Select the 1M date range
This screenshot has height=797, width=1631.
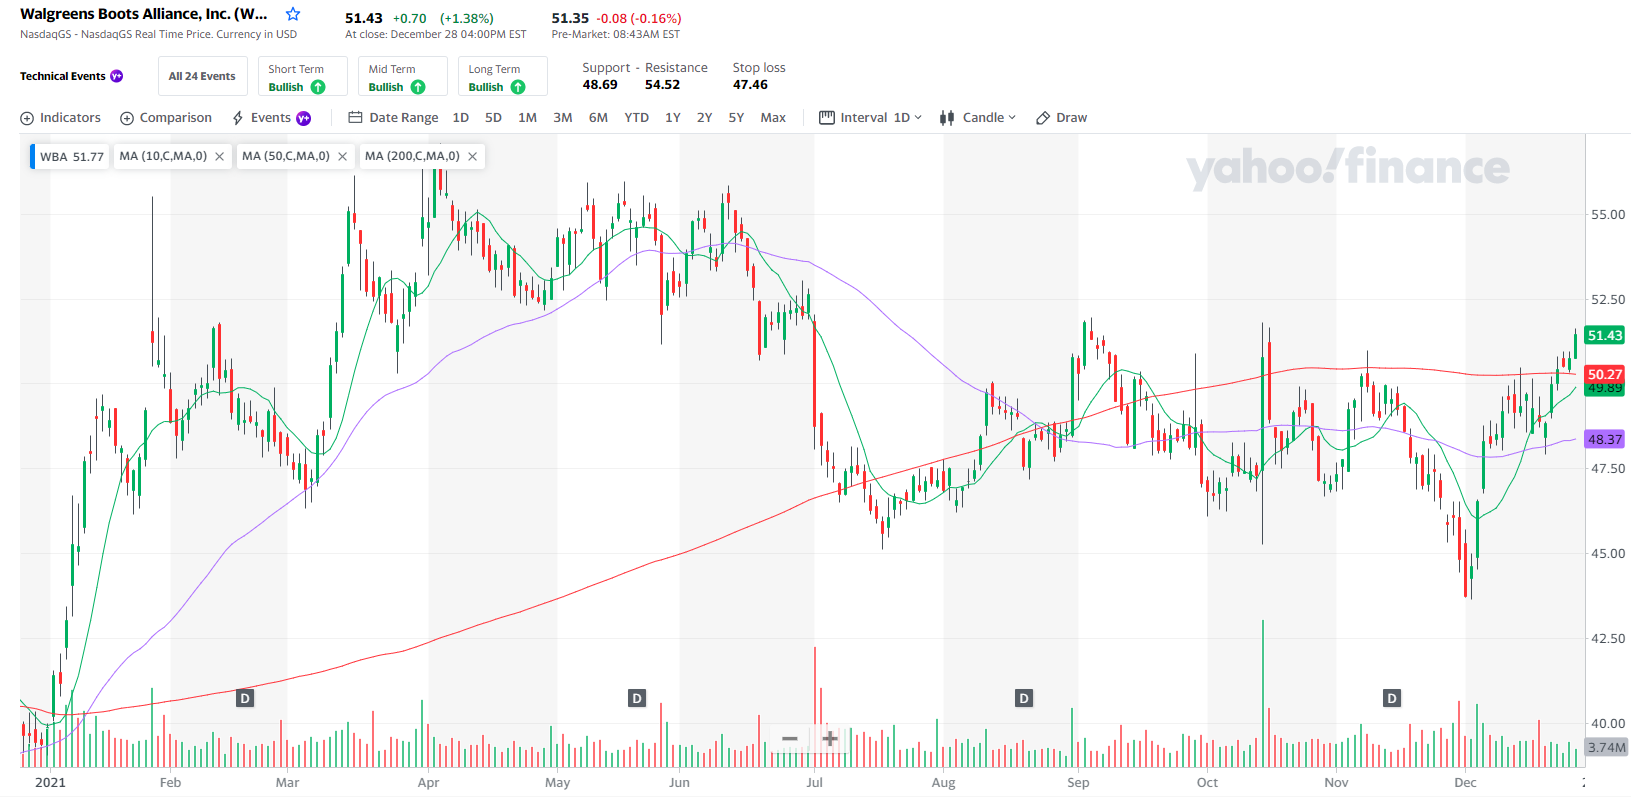click(527, 118)
